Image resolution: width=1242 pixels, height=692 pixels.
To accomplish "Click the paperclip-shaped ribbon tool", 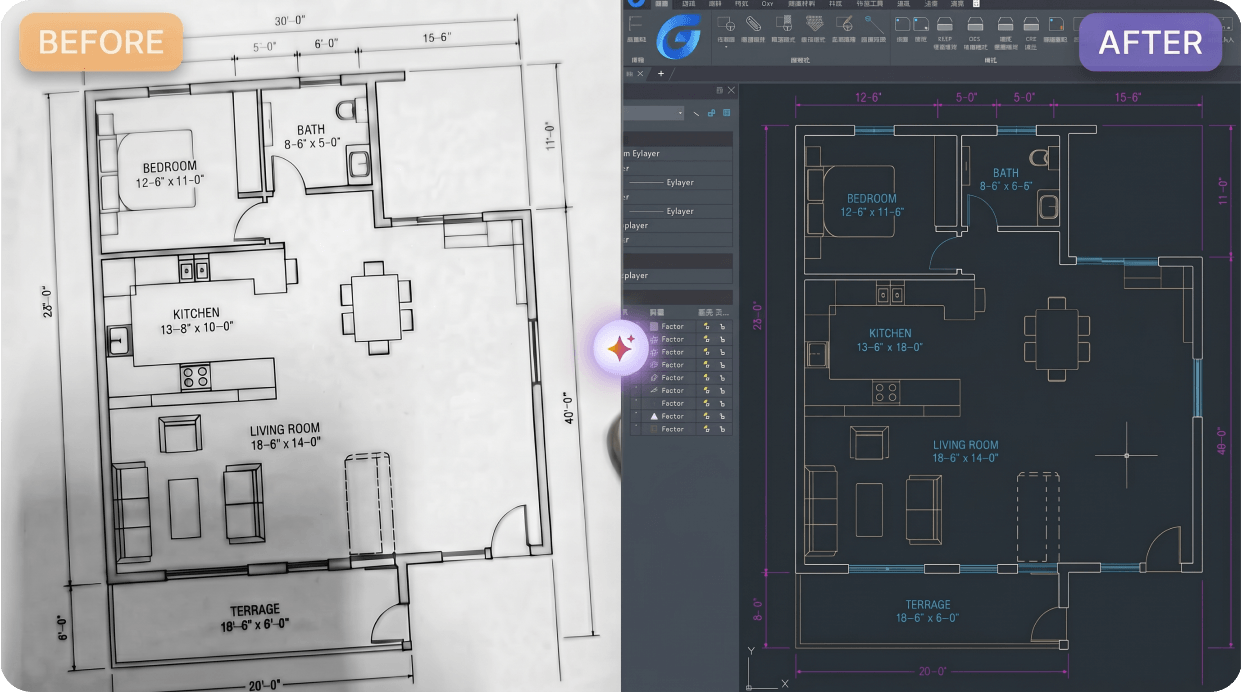I will coord(753,23).
